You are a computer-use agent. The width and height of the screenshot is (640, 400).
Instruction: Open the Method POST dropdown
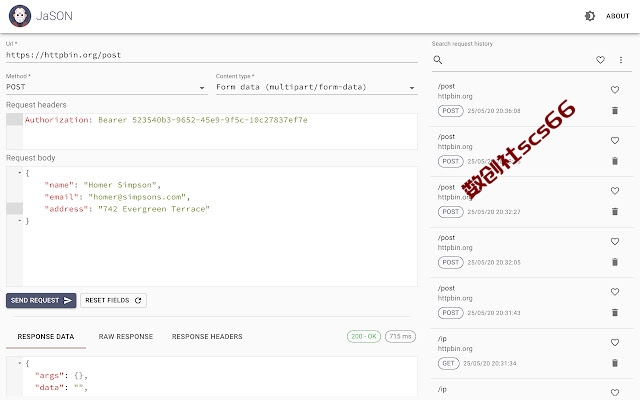(107, 87)
